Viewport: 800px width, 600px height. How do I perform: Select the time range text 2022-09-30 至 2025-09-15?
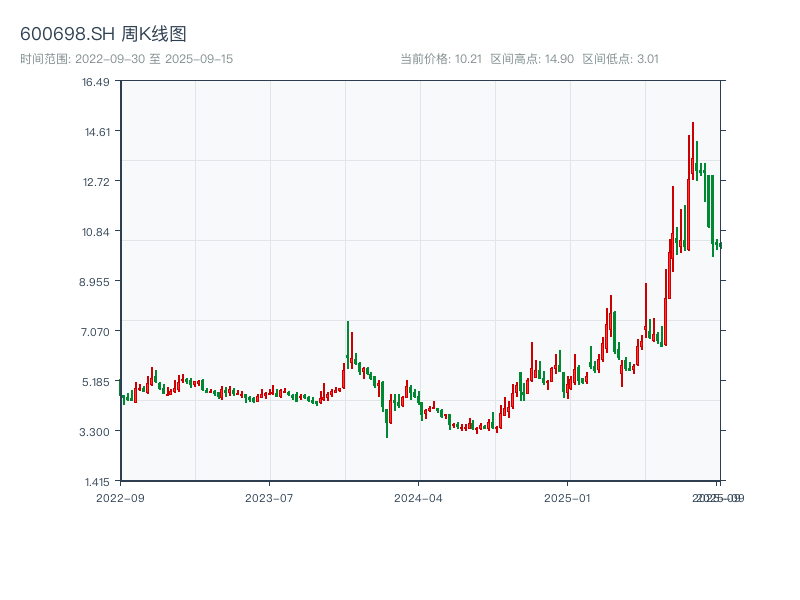(154, 59)
